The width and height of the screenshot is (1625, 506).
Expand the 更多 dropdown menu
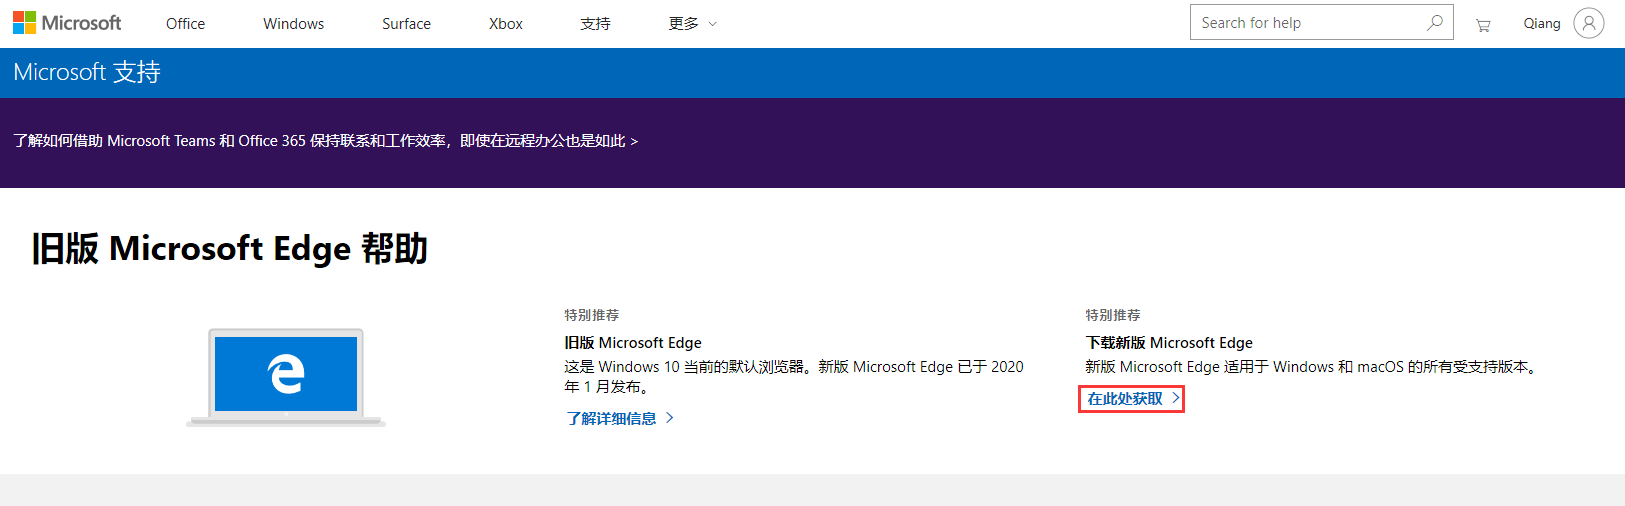click(692, 24)
